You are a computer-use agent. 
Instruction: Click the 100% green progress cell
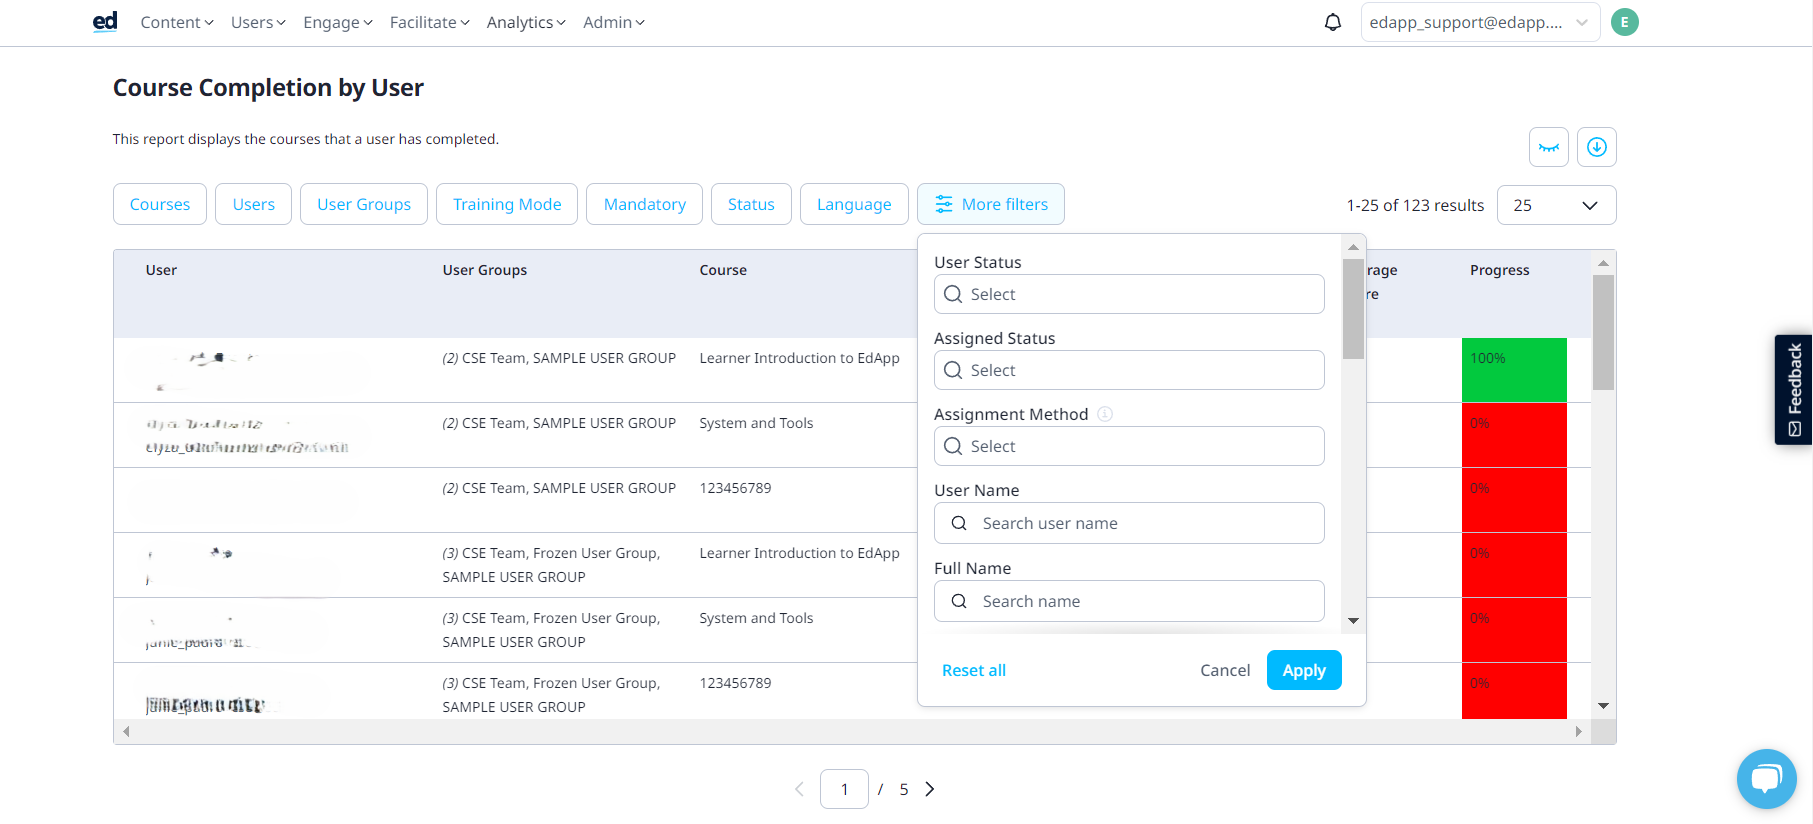point(1514,370)
